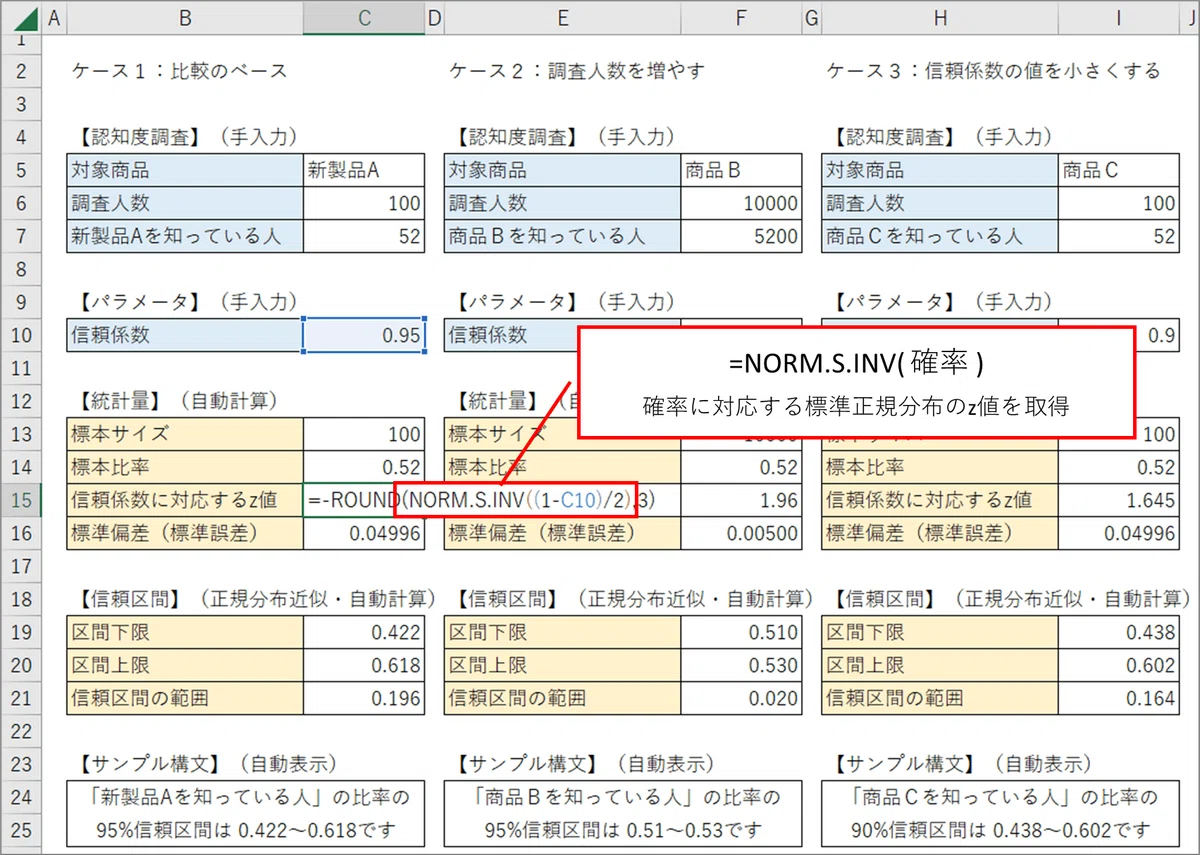Click the interval range cell 0.196

point(364,698)
